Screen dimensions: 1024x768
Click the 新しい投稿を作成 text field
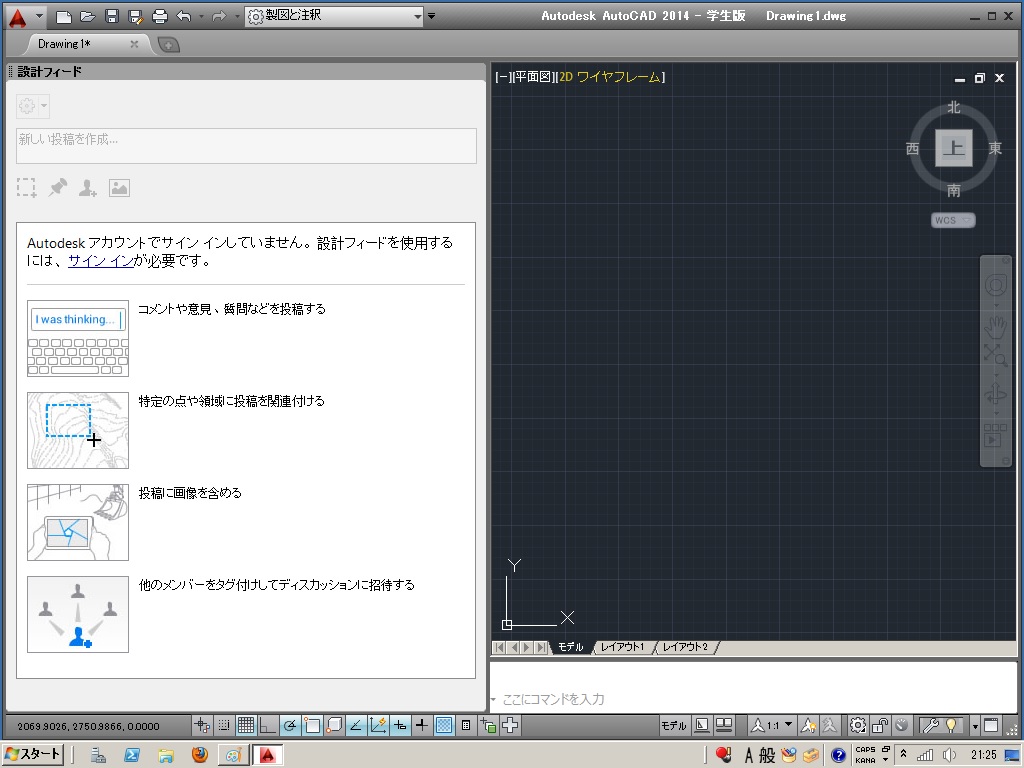pos(246,146)
